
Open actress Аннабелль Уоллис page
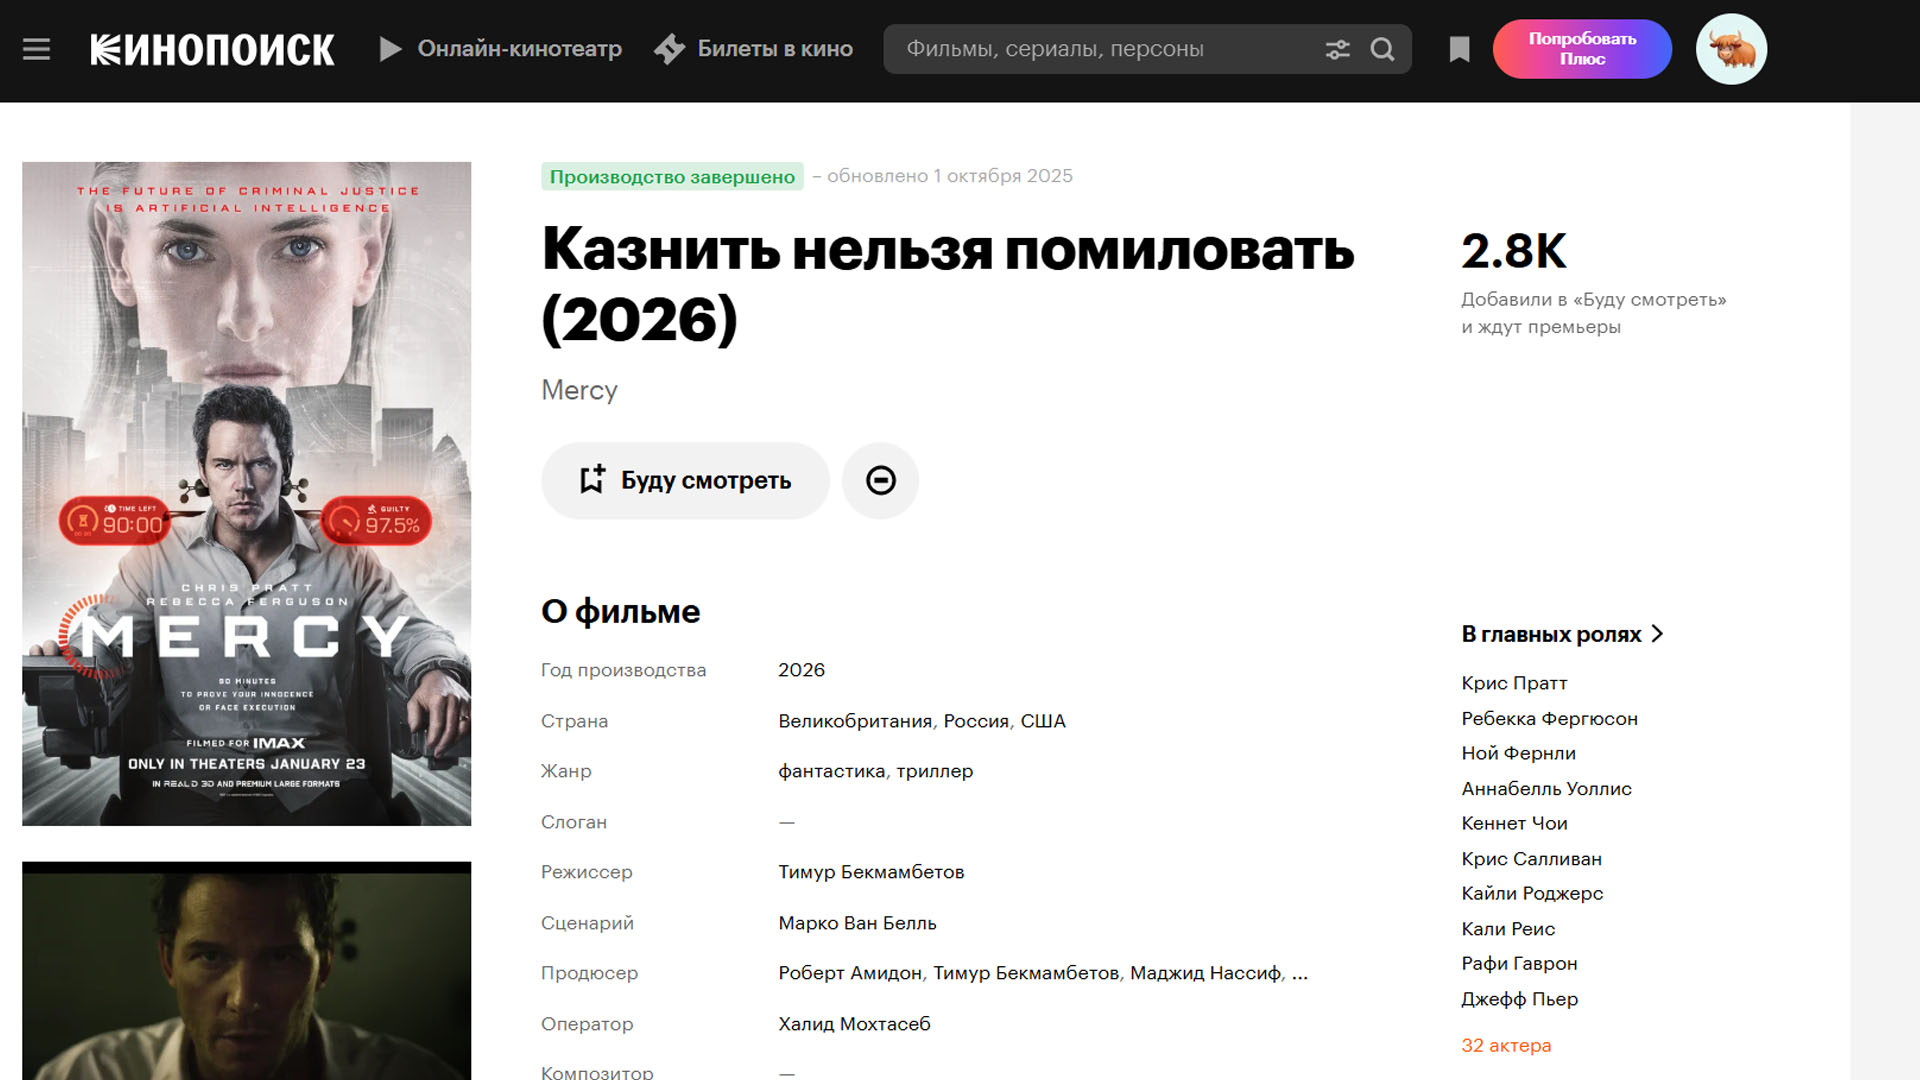pos(1546,789)
